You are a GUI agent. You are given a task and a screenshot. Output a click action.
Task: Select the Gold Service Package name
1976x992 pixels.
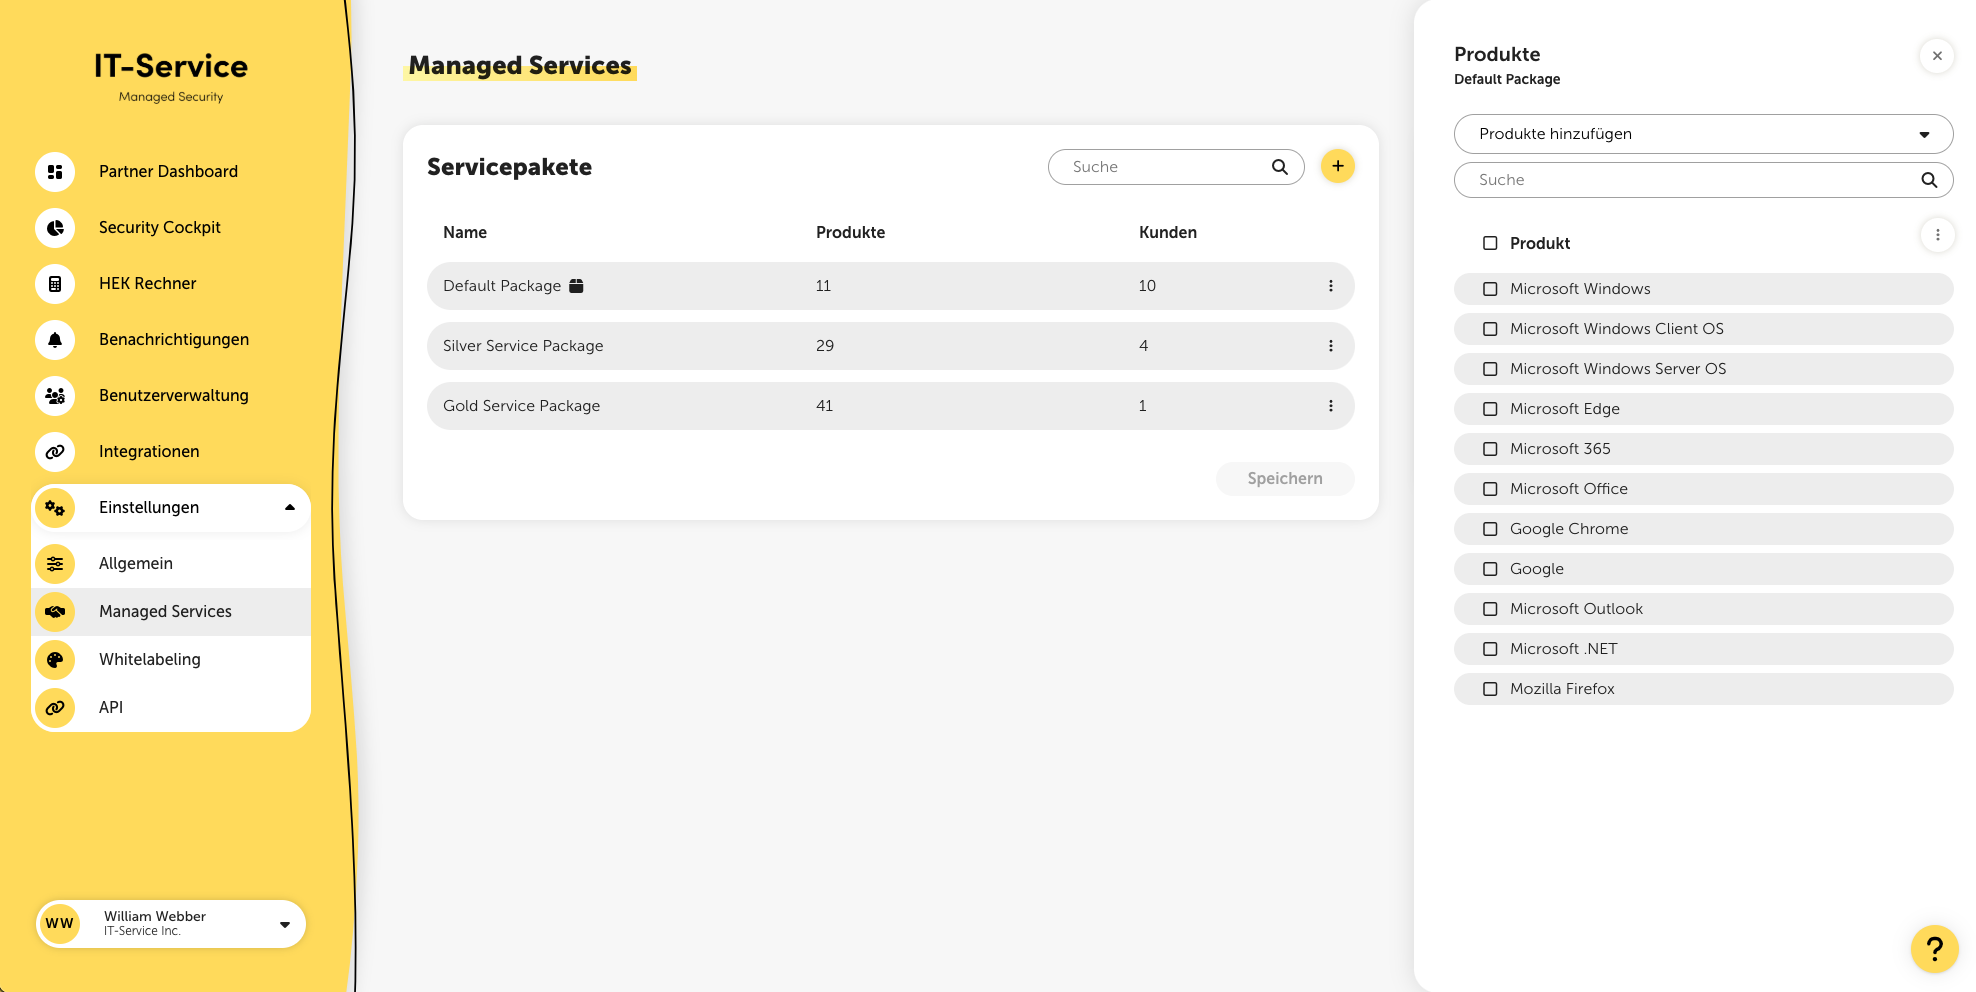click(x=521, y=406)
